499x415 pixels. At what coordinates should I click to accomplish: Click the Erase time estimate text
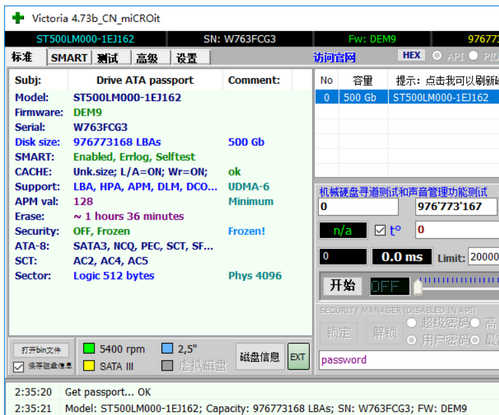[x=128, y=216]
